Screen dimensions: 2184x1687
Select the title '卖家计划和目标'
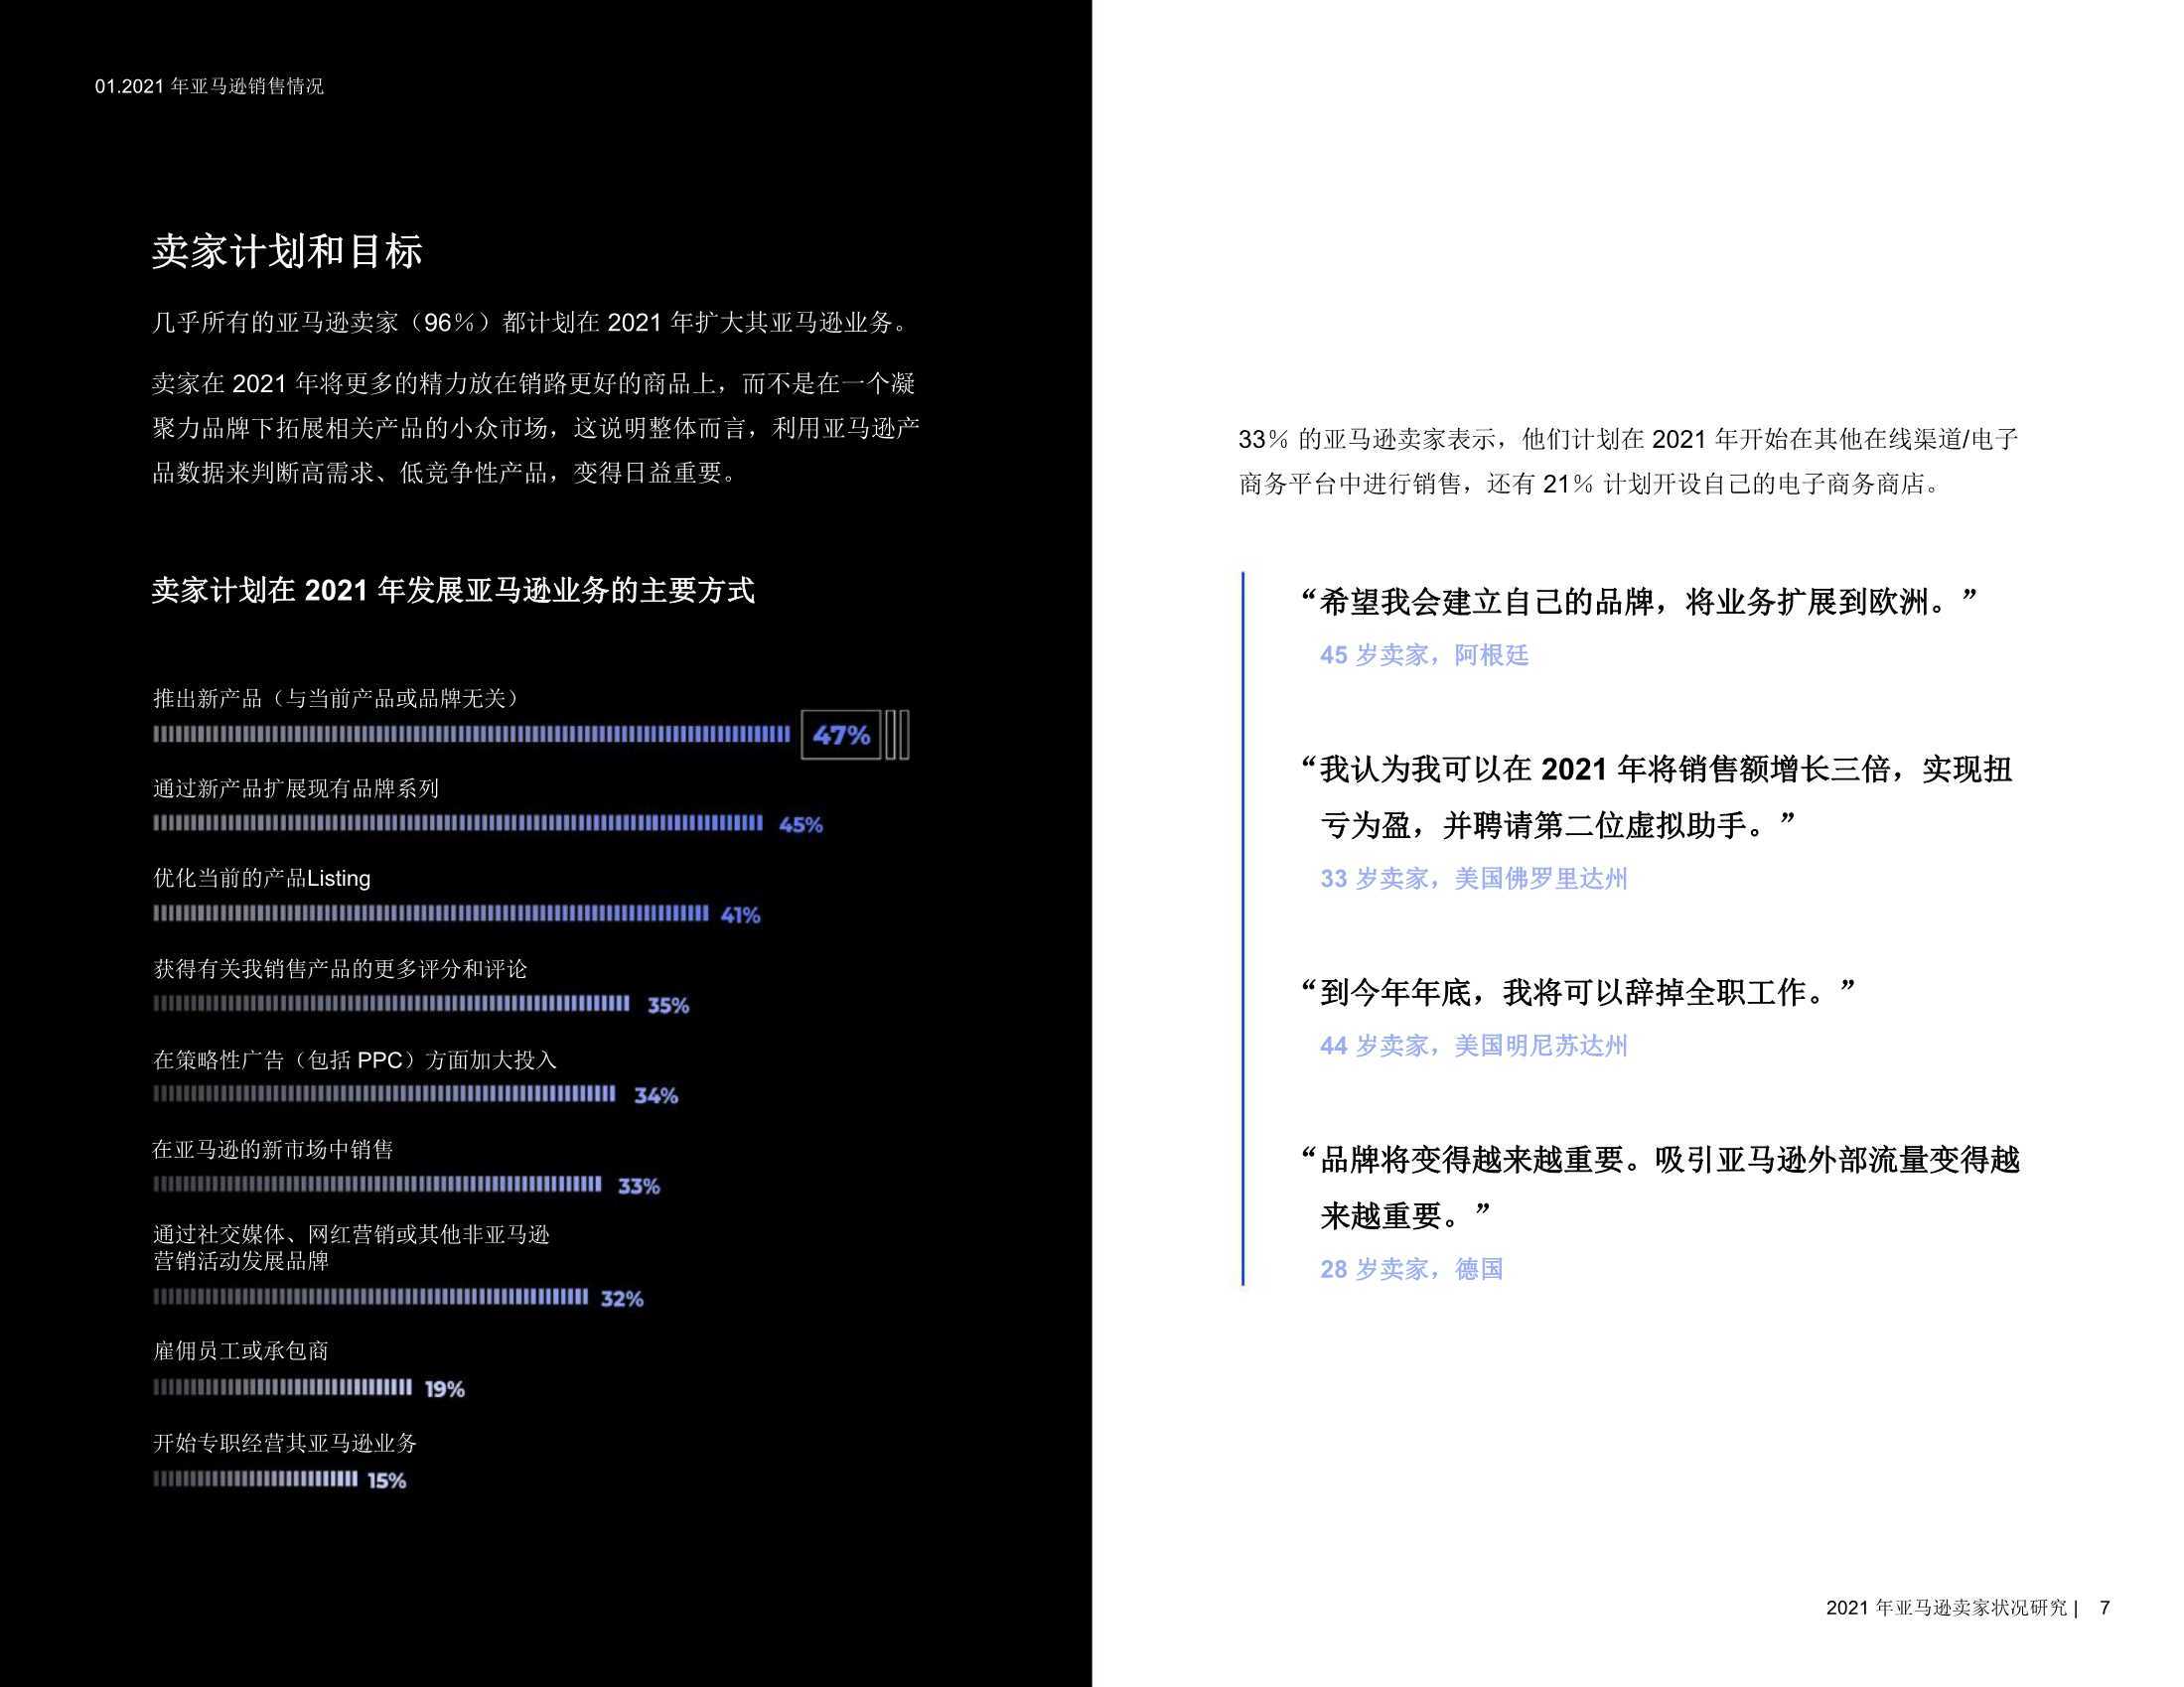click(x=287, y=252)
